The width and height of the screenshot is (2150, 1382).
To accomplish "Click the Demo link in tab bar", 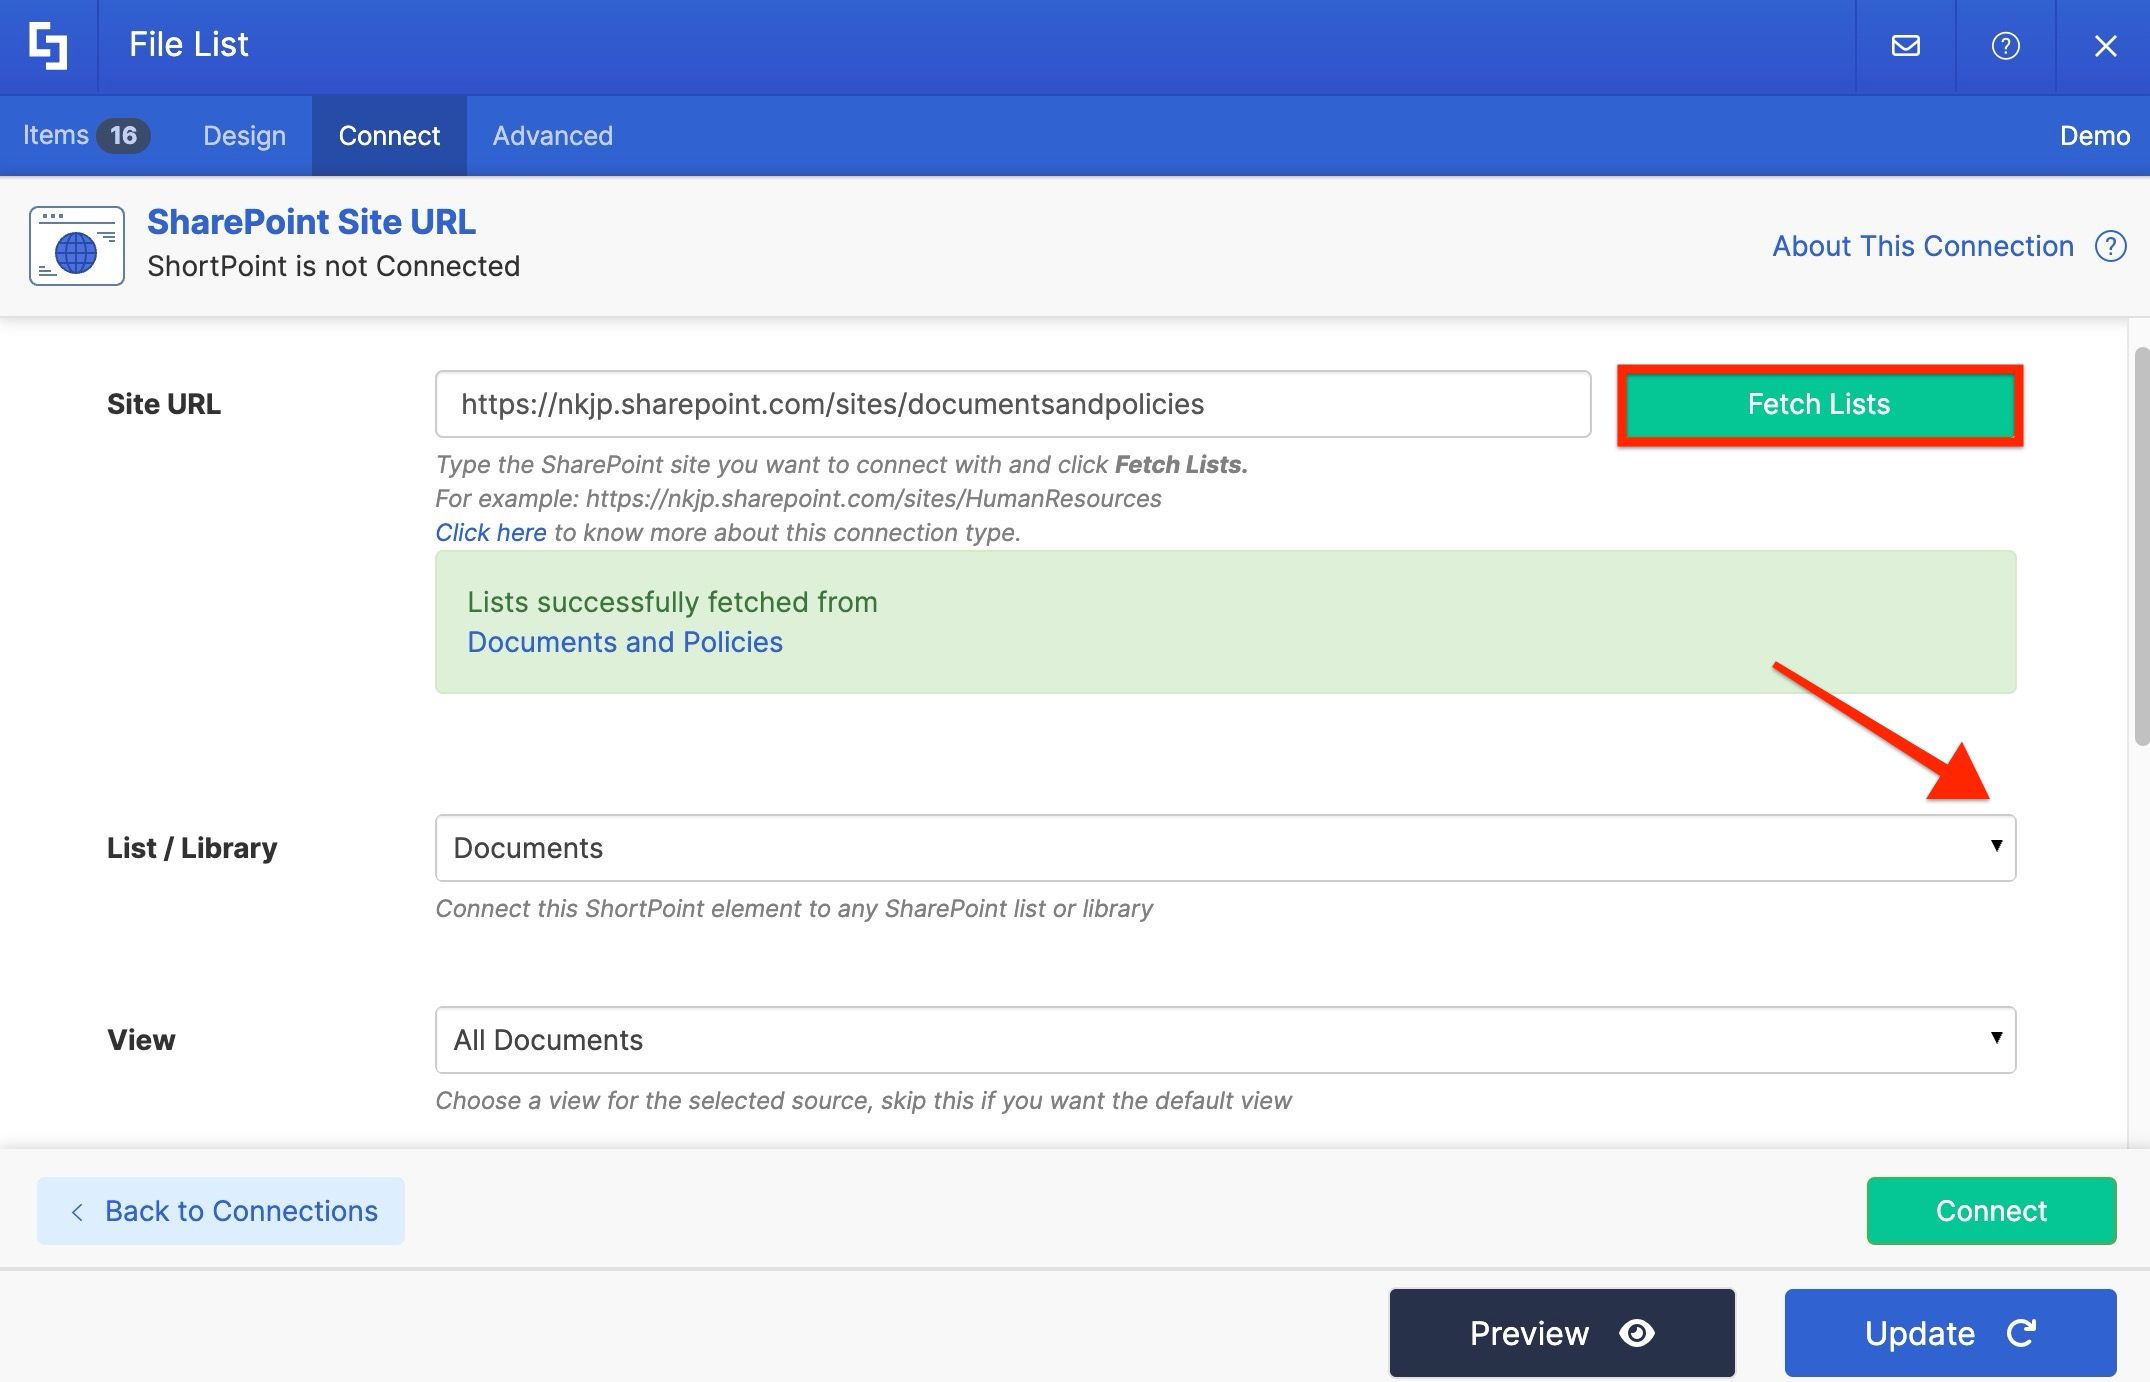I will 2094,136.
